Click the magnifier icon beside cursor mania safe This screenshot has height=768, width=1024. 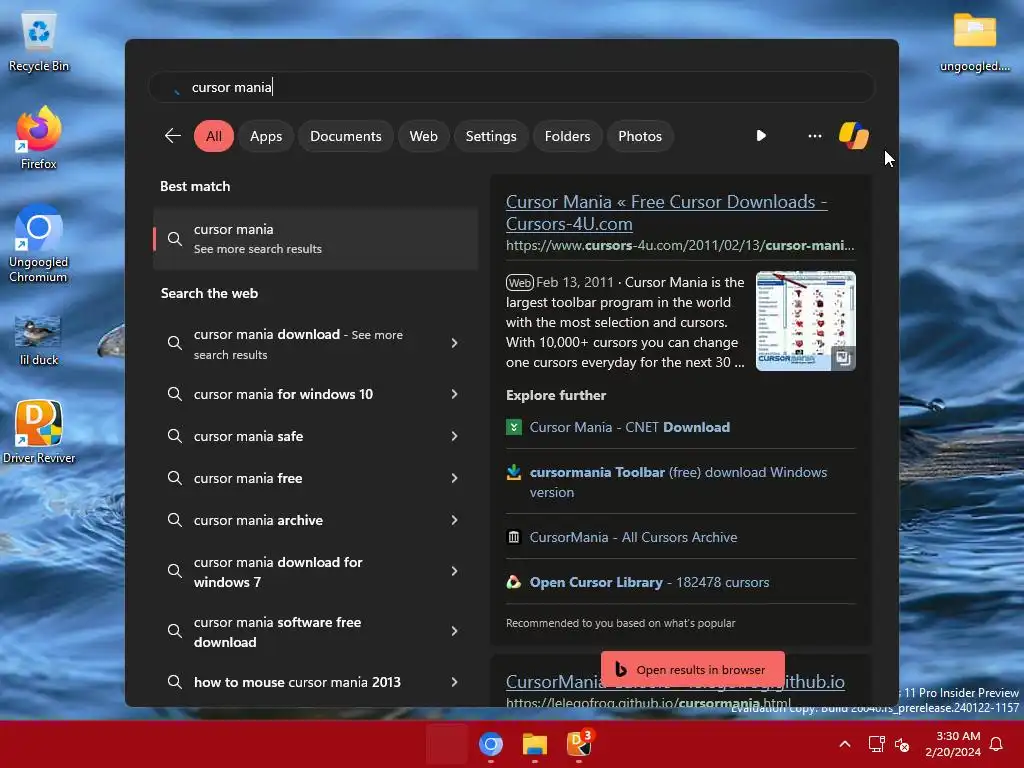[174, 436]
